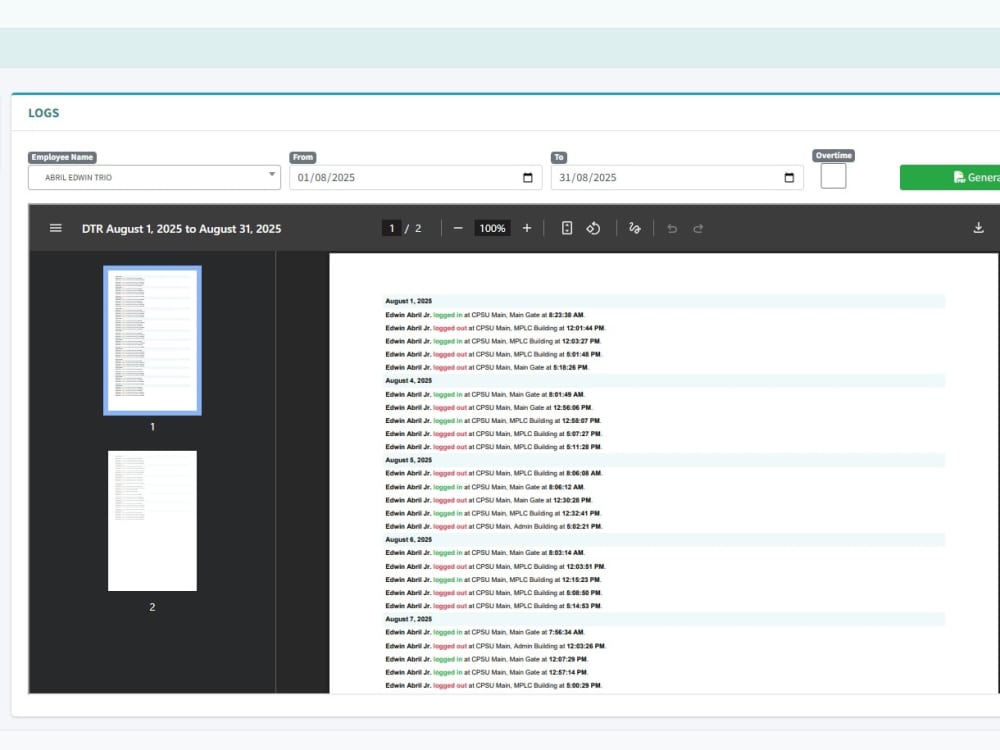Click the PDF title 'DTR August 1, 2025 to August 31, 2025'
Screen dimensions: 1000x750
[181, 228]
